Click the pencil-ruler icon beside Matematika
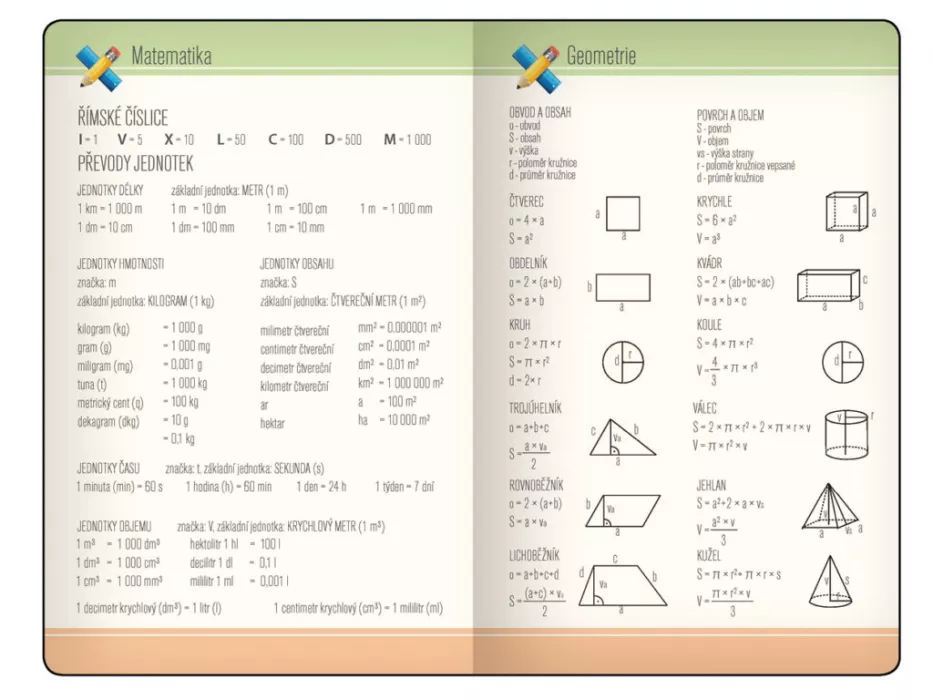Viewport: 933px width, 700px height. pyautogui.click(x=98, y=62)
